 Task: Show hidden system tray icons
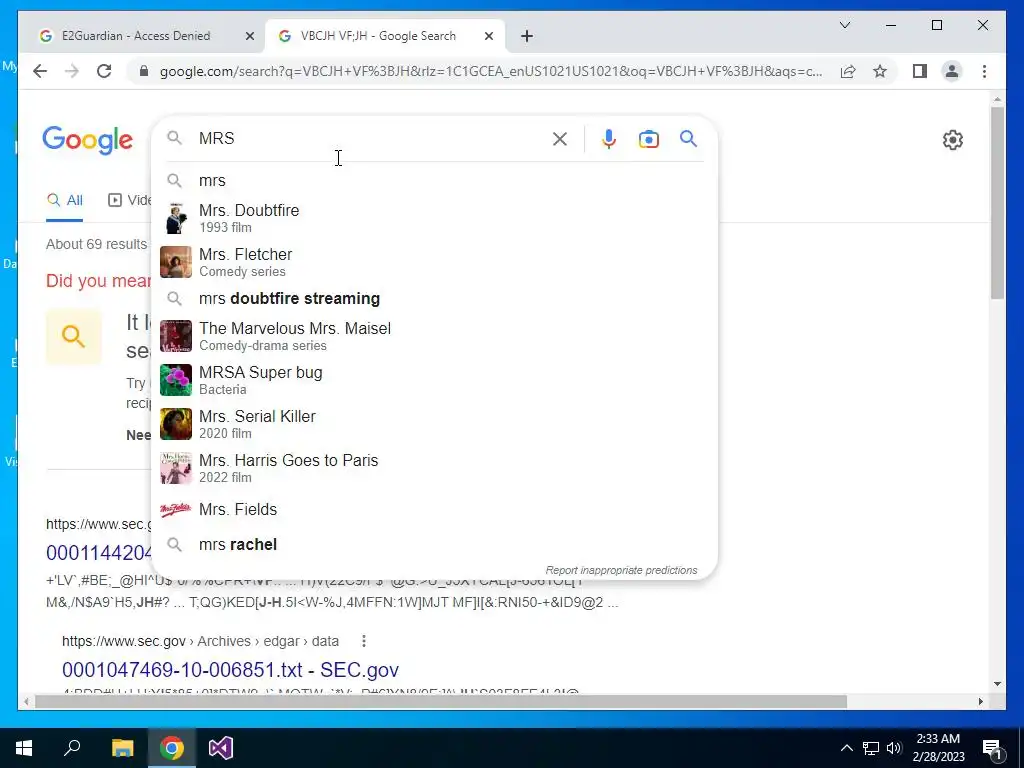[846, 748]
